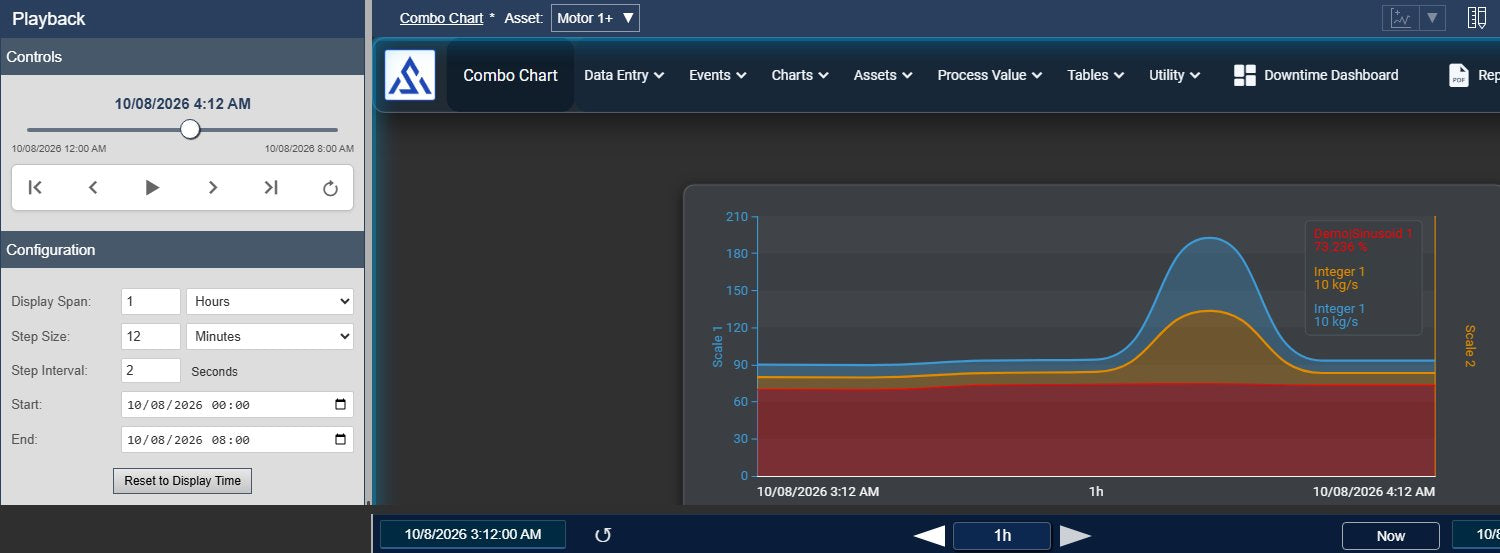Viewport: 1500px width, 553px height.
Task: Focus the Step Size value field
Action: click(x=151, y=336)
